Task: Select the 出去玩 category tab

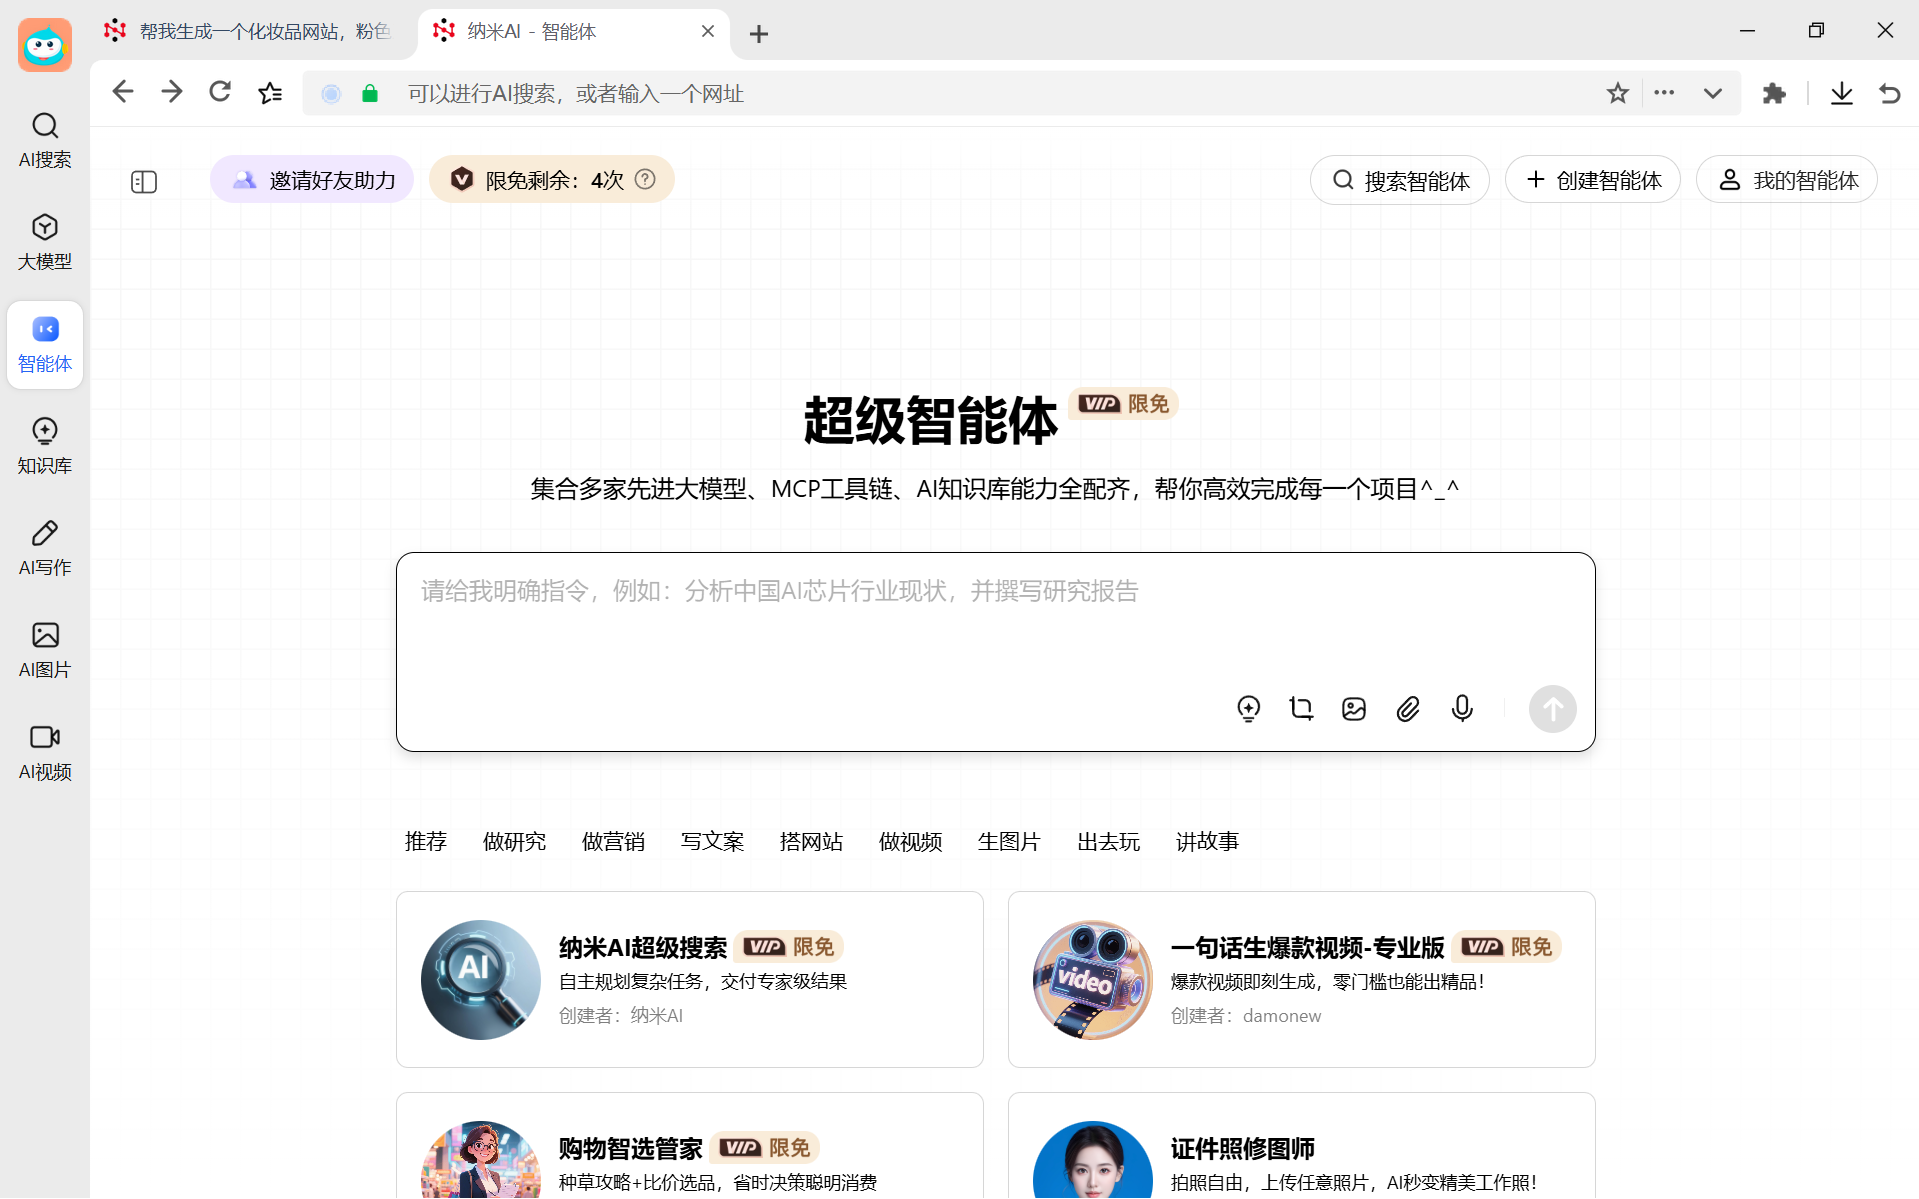Action: (1108, 842)
